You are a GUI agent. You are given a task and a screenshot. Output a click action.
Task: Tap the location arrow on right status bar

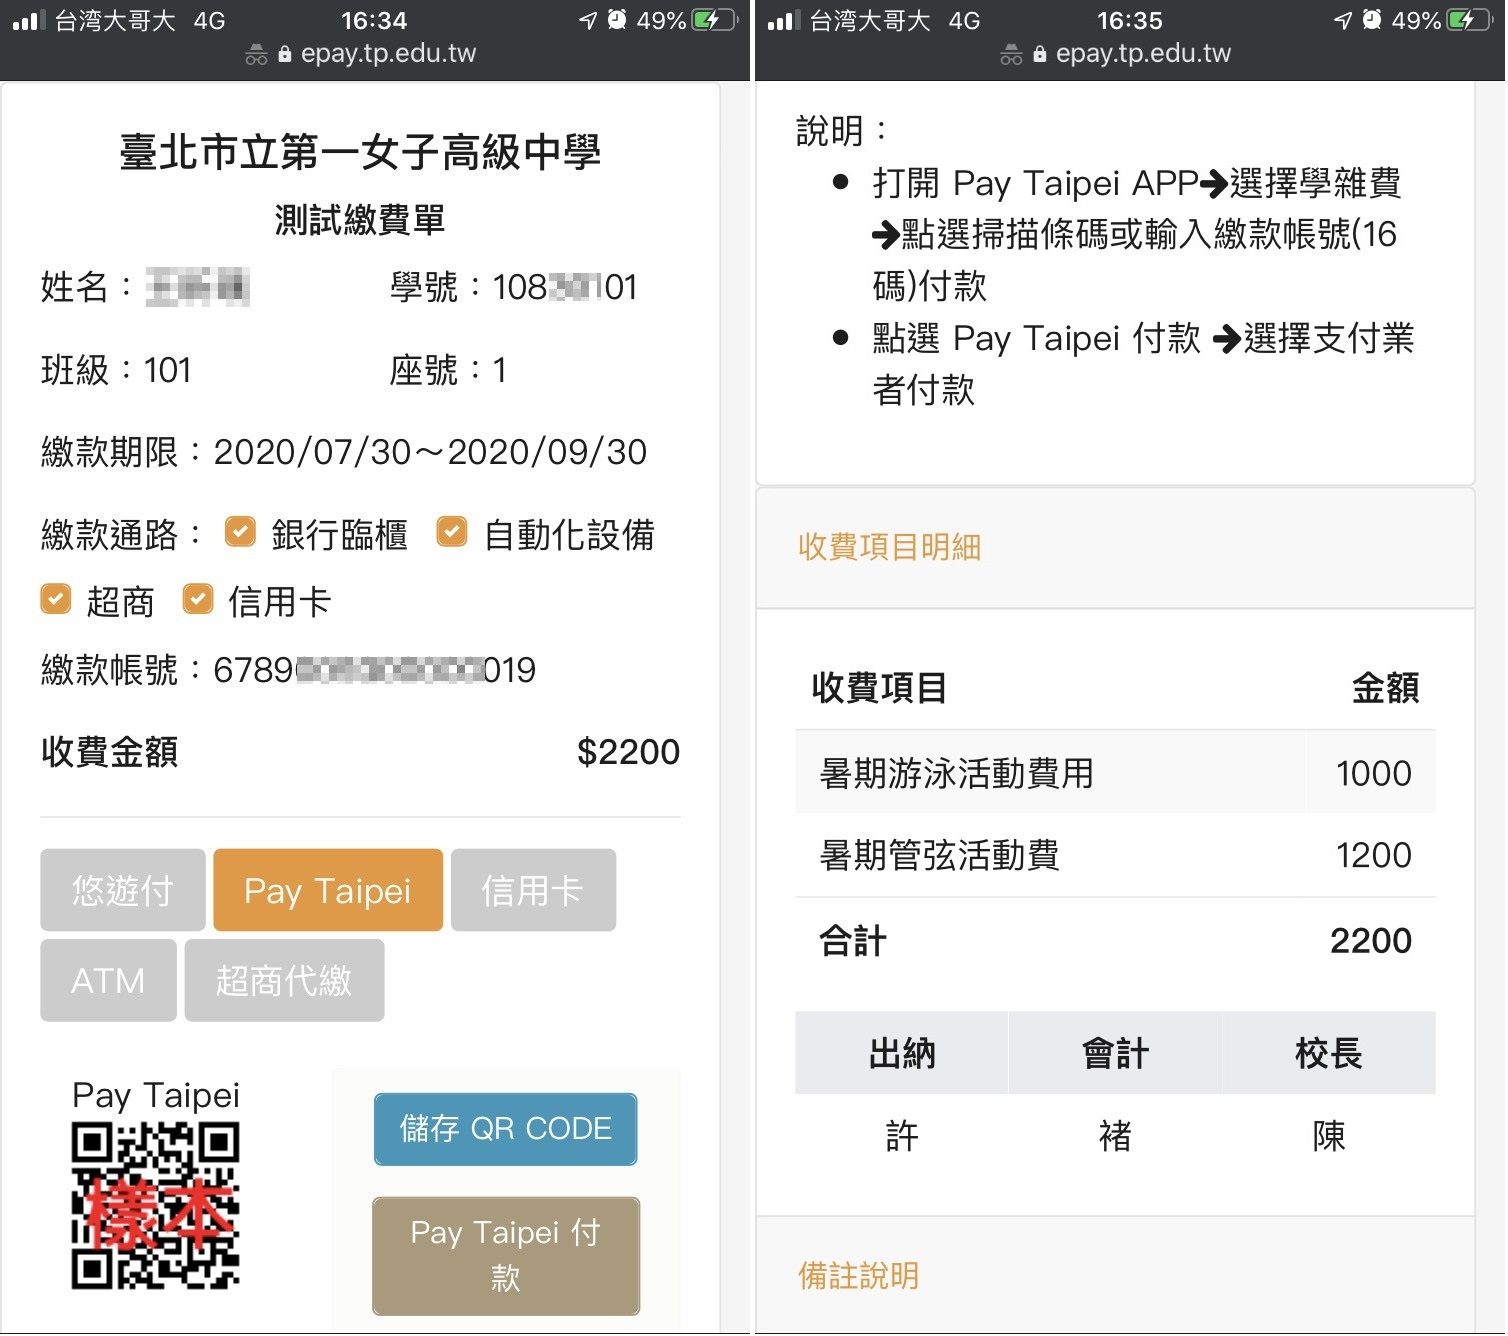click(x=1344, y=20)
